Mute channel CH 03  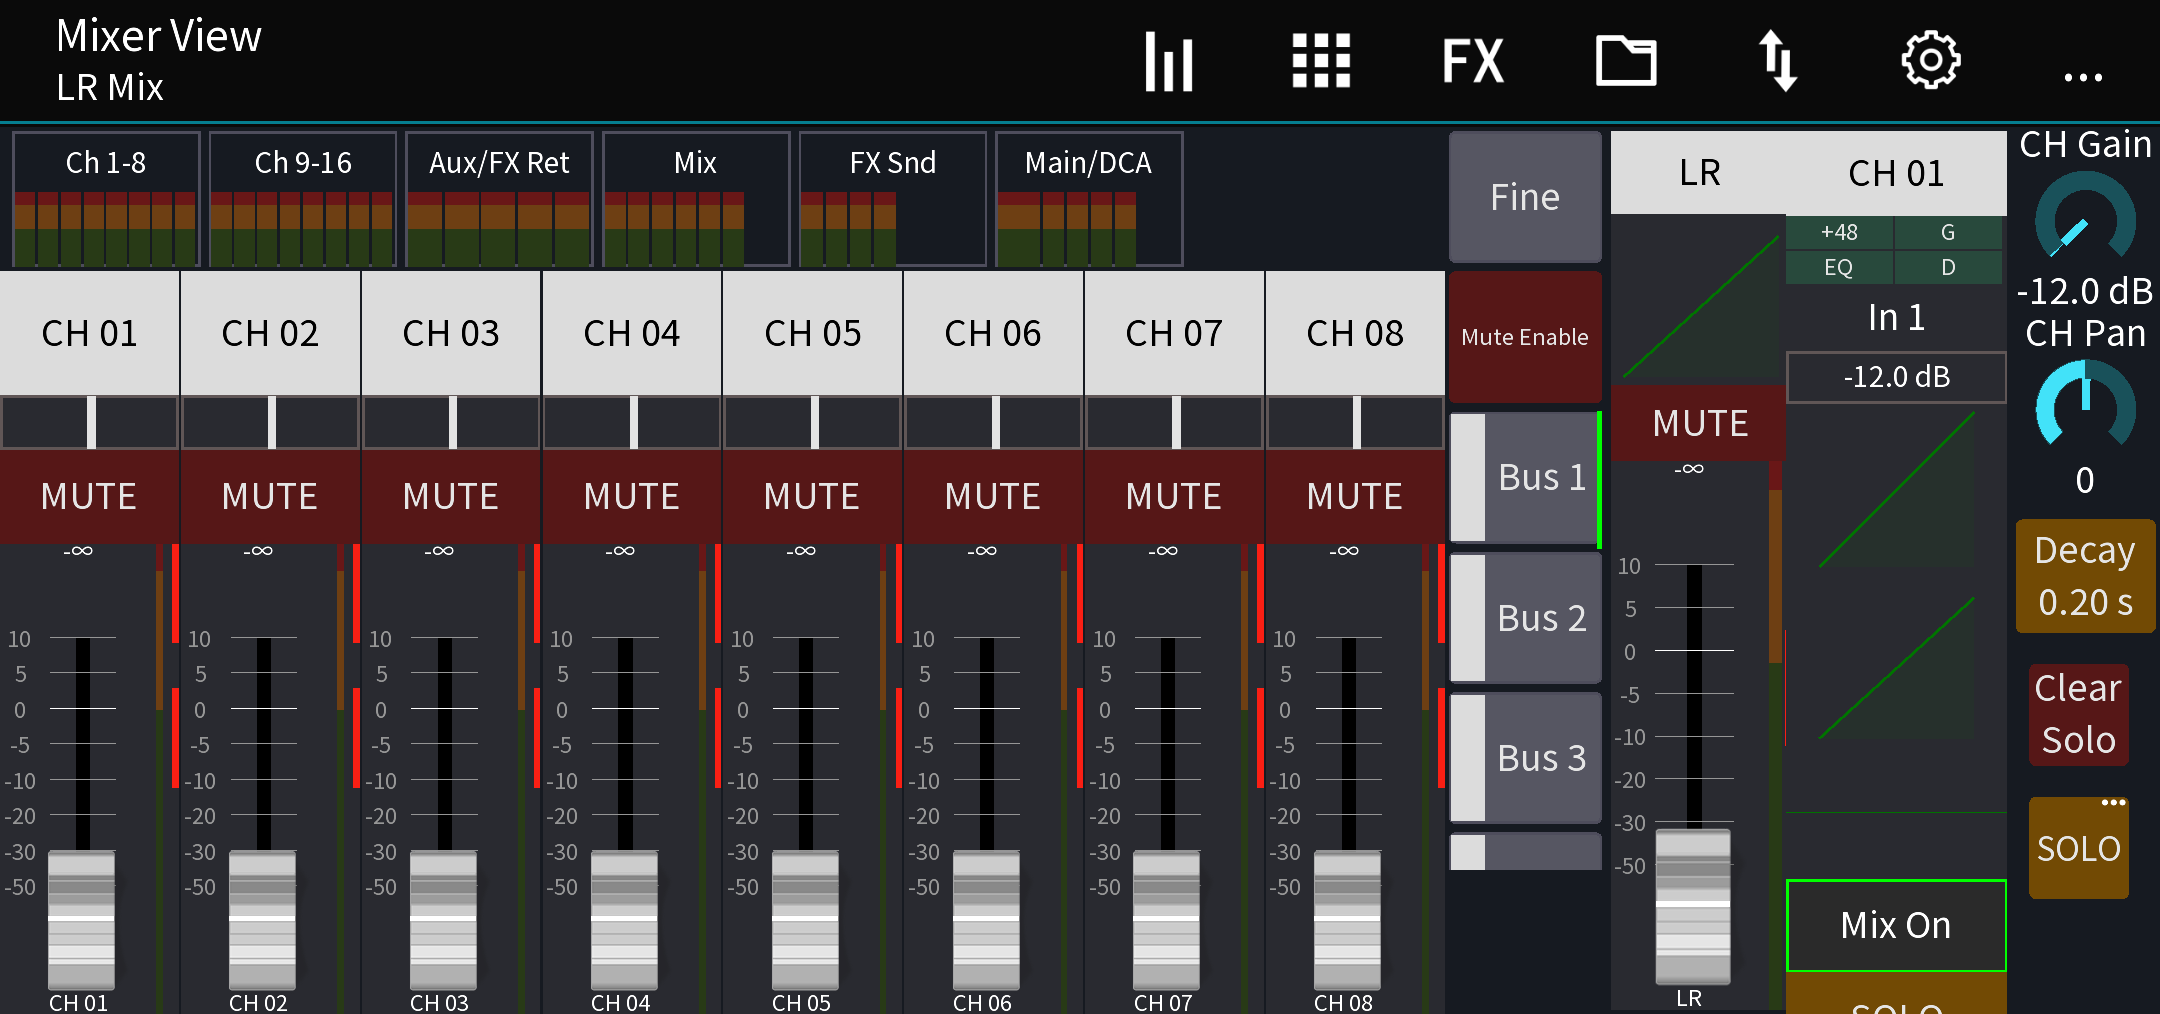click(451, 496)
